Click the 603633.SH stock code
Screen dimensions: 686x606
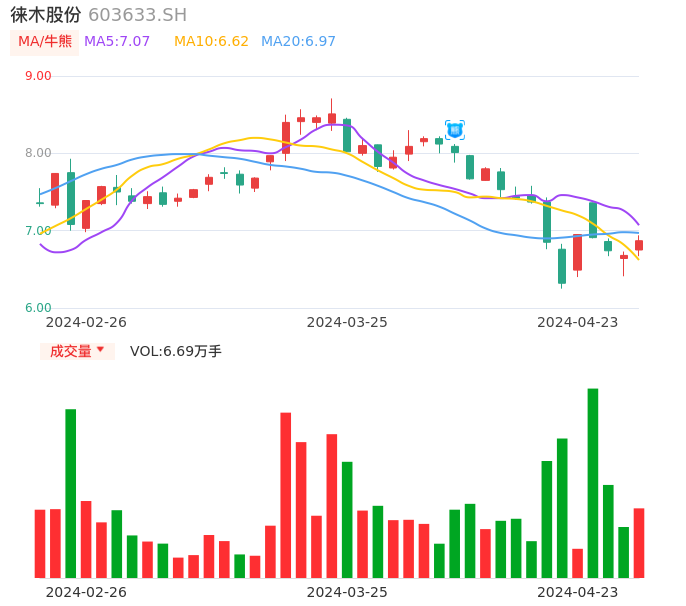137,15
